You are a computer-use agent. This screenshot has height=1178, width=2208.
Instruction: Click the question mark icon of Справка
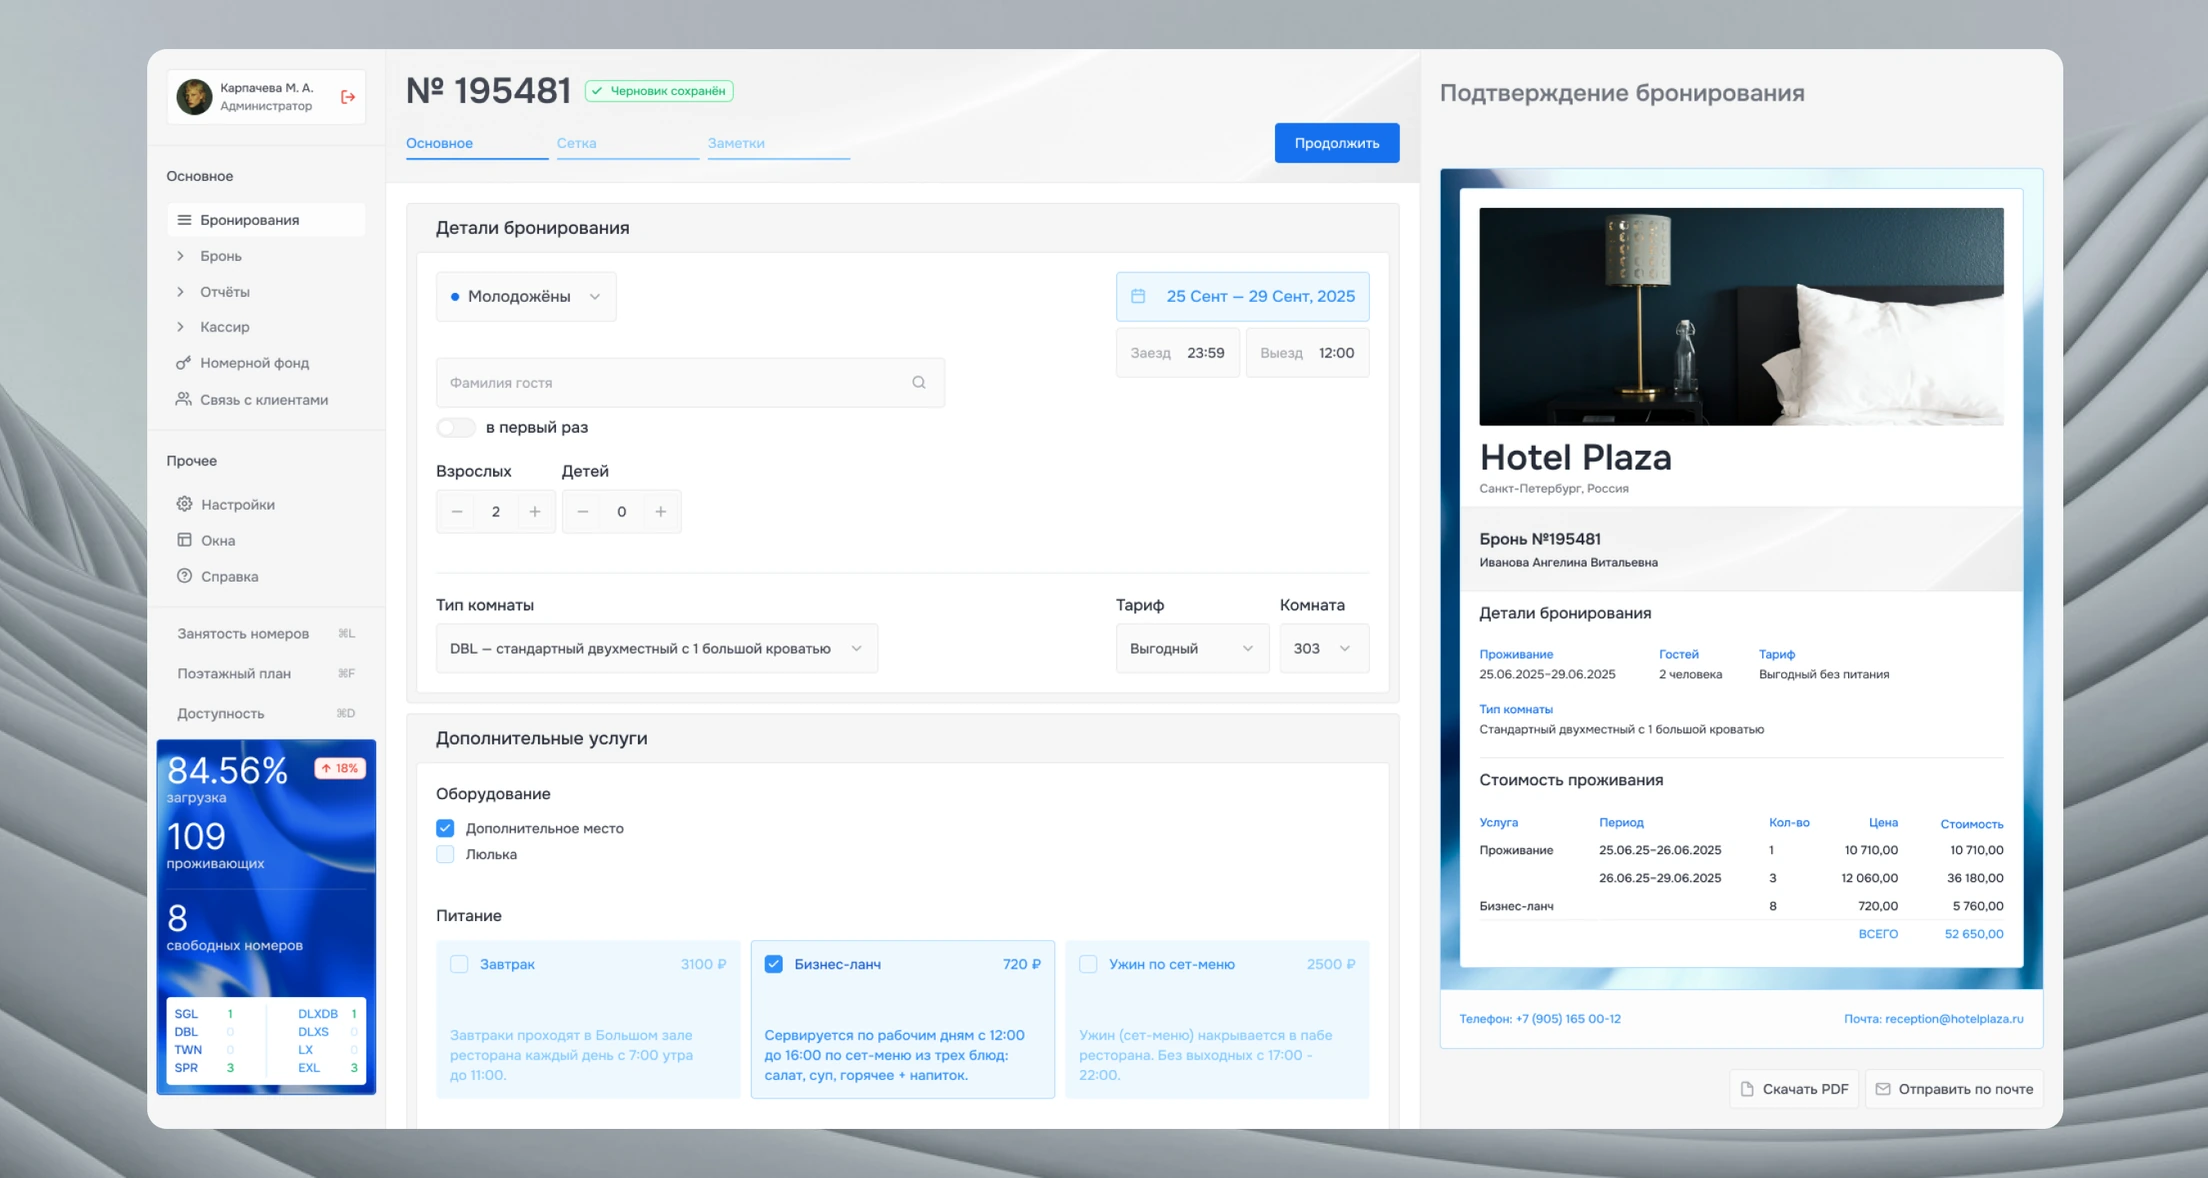(184, 576)
